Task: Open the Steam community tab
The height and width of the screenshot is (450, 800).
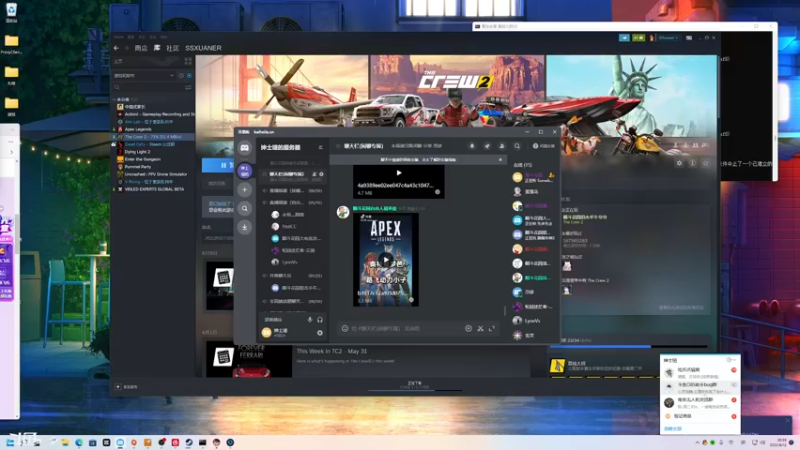Action: pyautogui.click(x=172, y=48)
